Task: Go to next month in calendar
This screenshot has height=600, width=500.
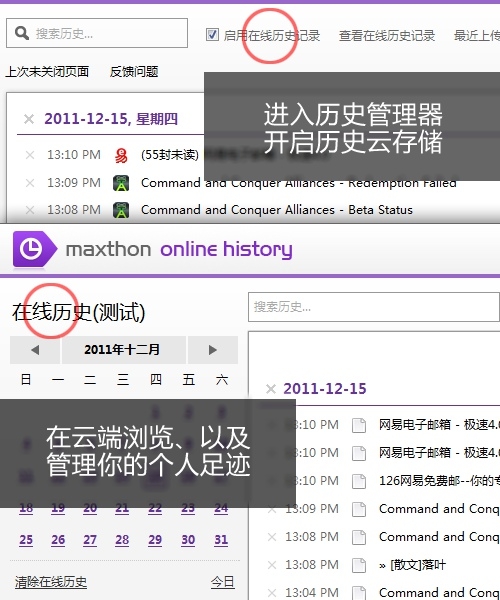Action: tap(213, 350)
